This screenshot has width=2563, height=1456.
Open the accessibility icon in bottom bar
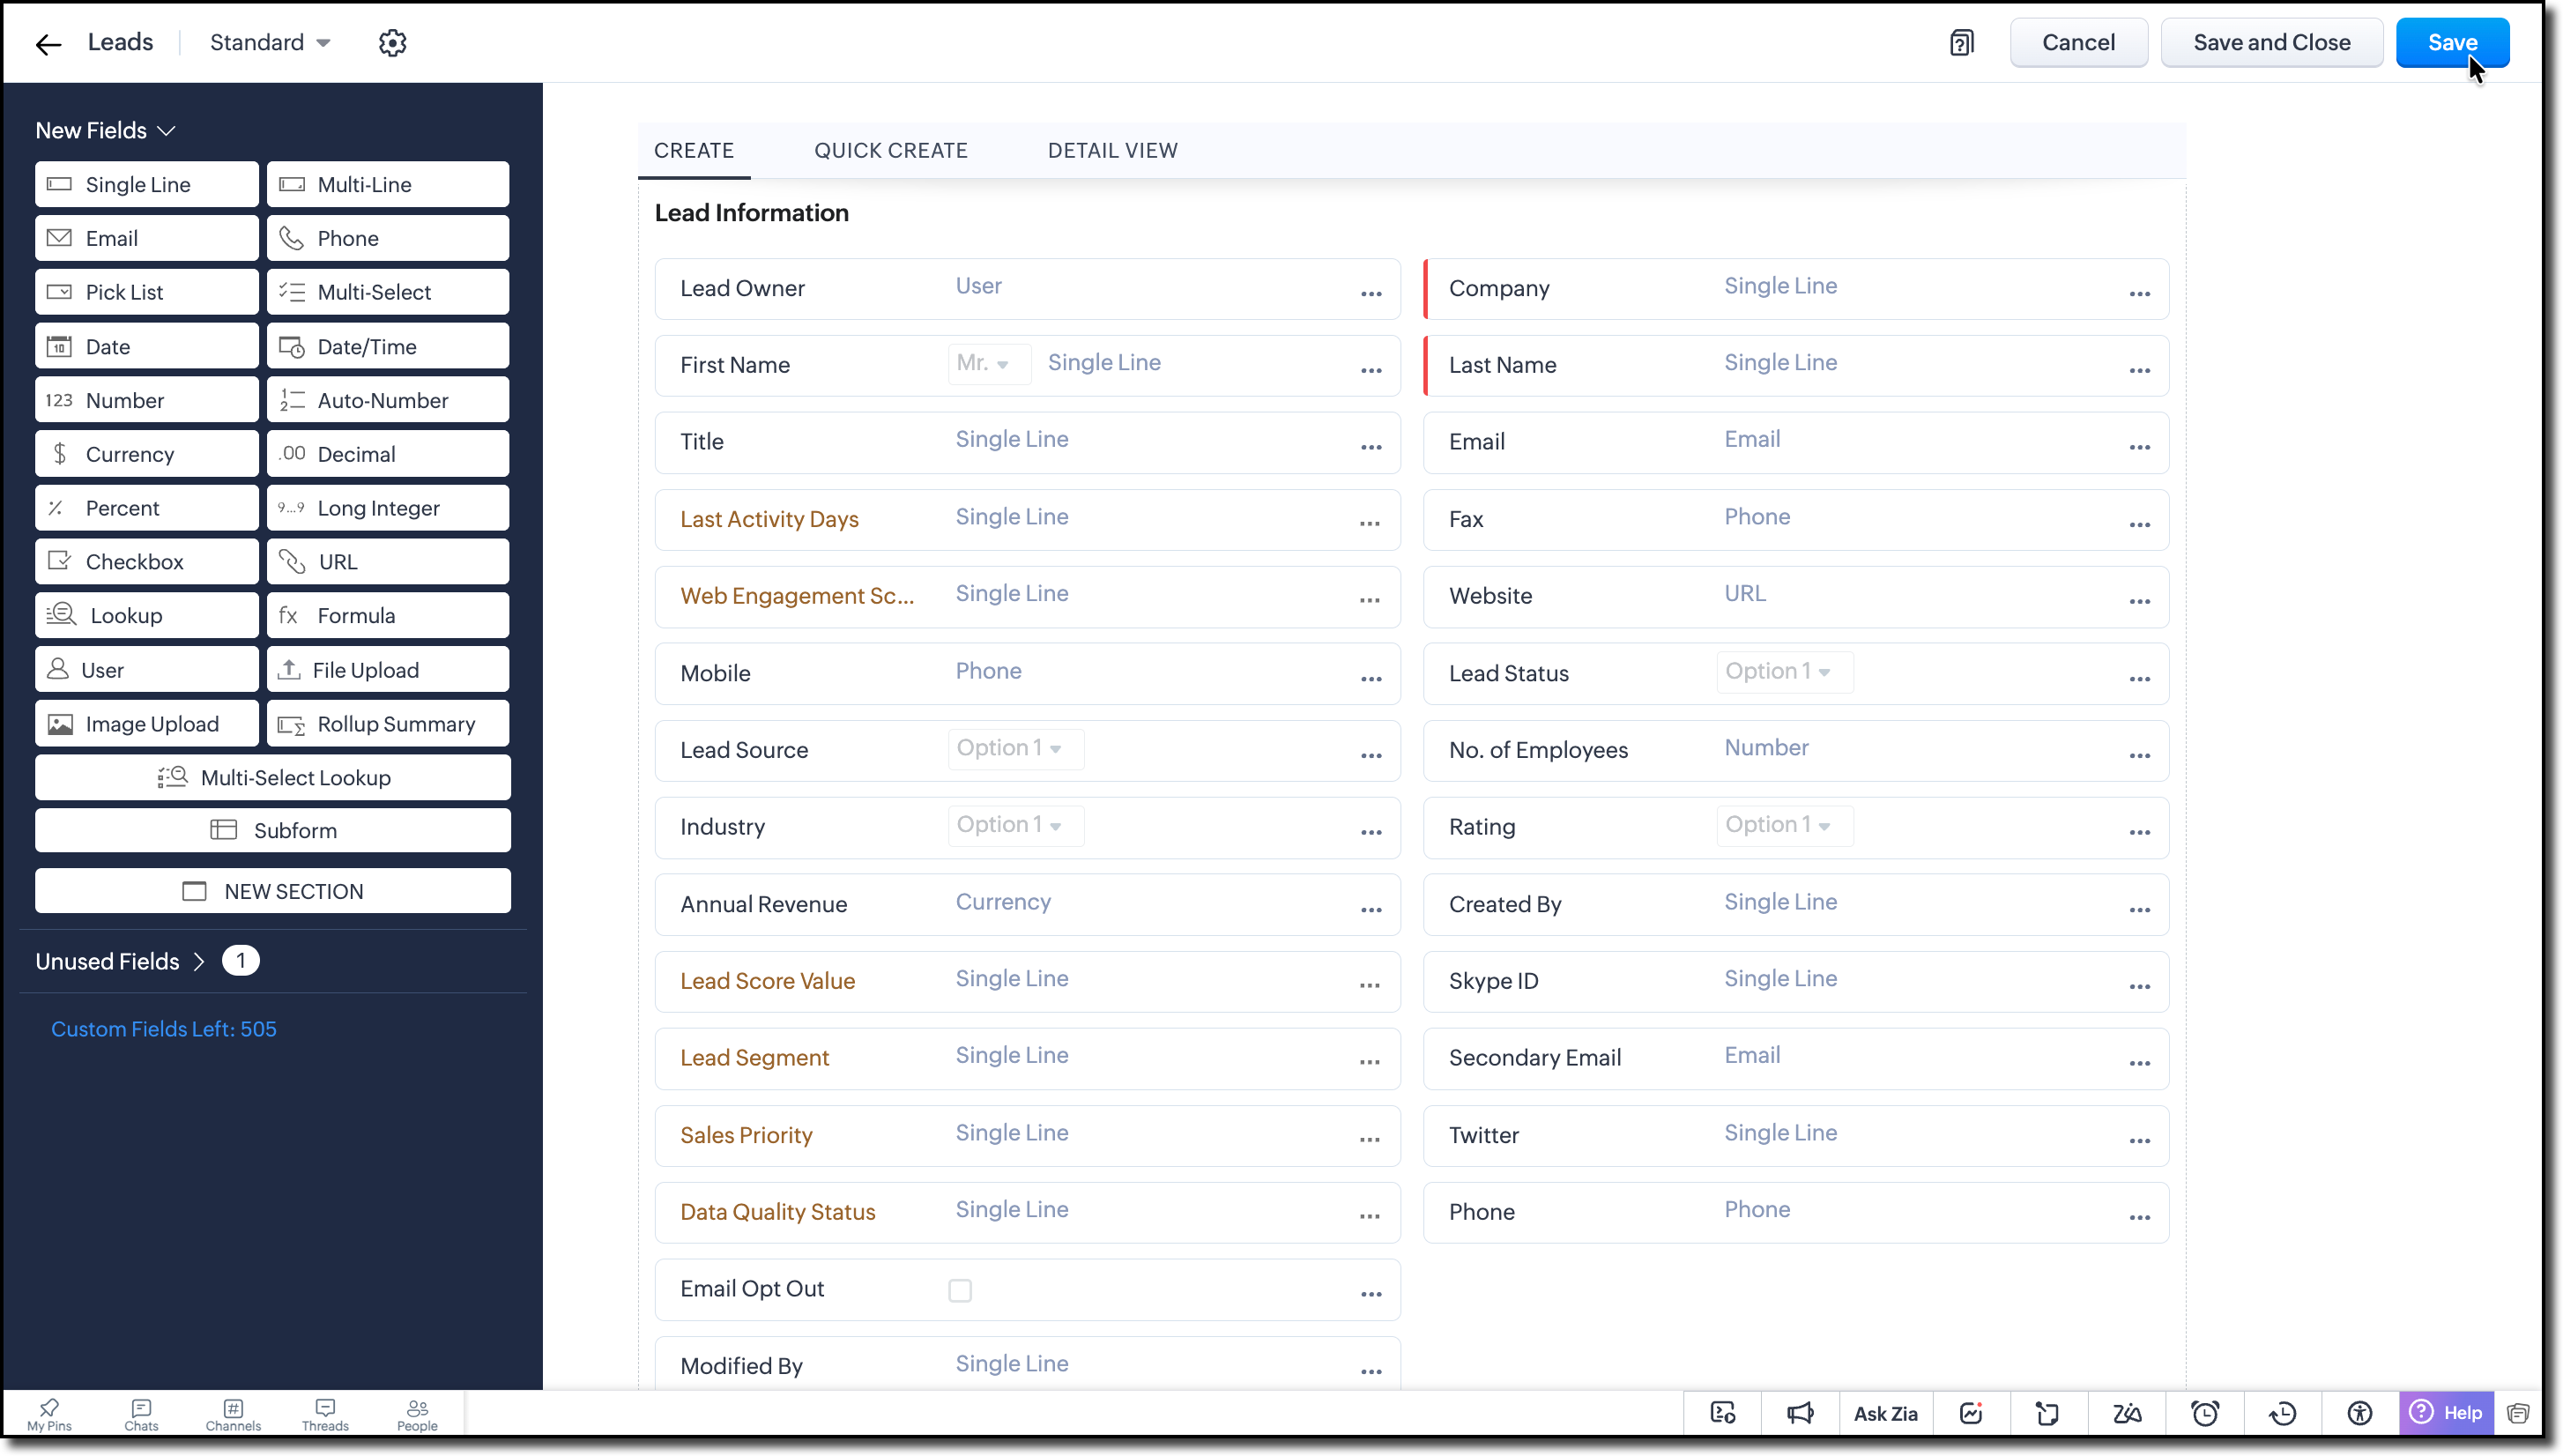pos(2360,1413)
